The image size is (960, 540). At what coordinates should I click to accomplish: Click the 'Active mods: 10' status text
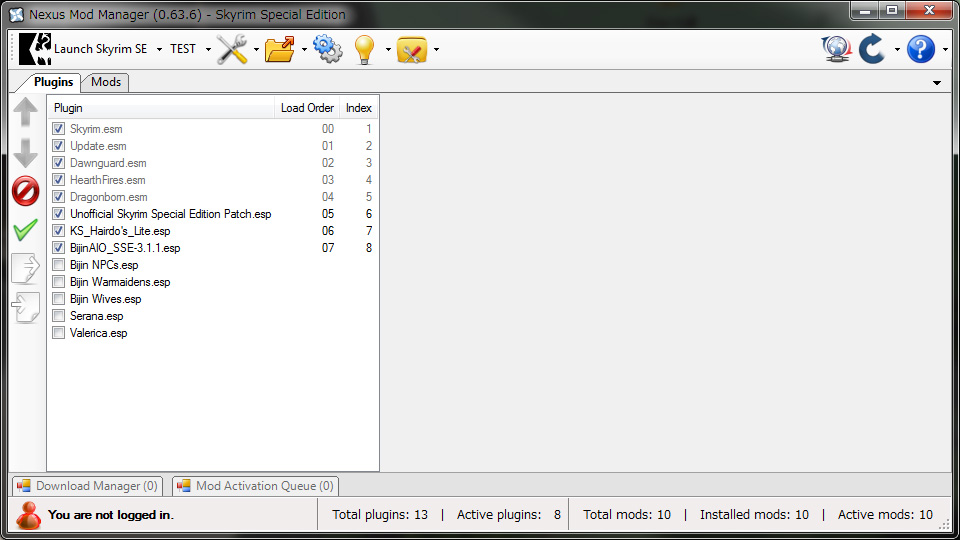tap(885, 515)
